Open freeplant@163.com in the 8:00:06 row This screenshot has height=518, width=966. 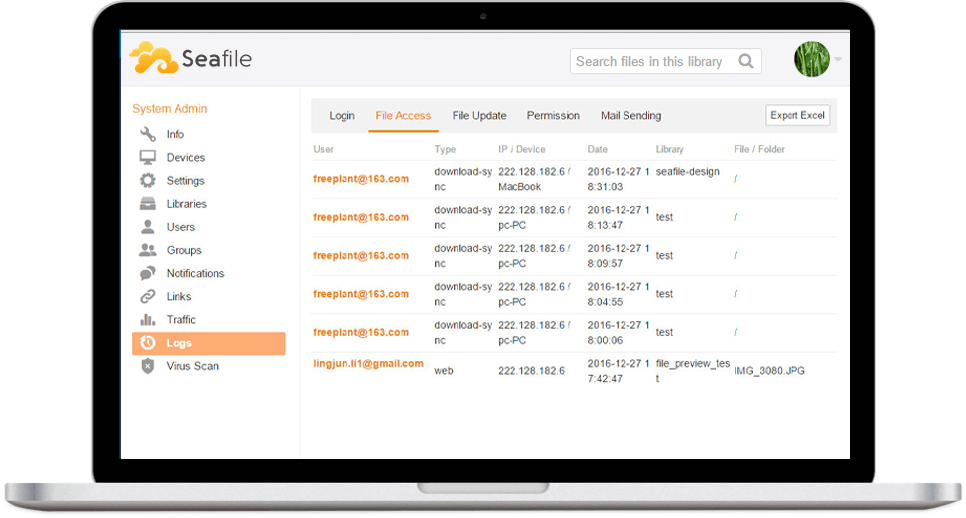pyautogui.click(x=361, y=332)
